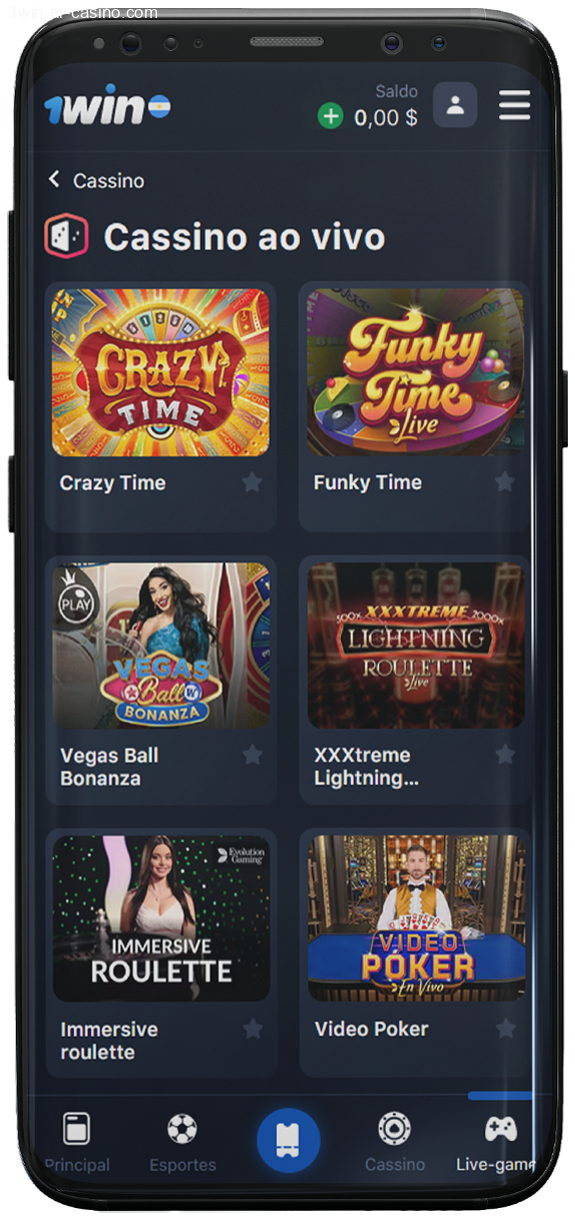The width and height of the screenshot is (575, 1220).
Task: Open the hamburger menu icon
Action: (514, 105)
